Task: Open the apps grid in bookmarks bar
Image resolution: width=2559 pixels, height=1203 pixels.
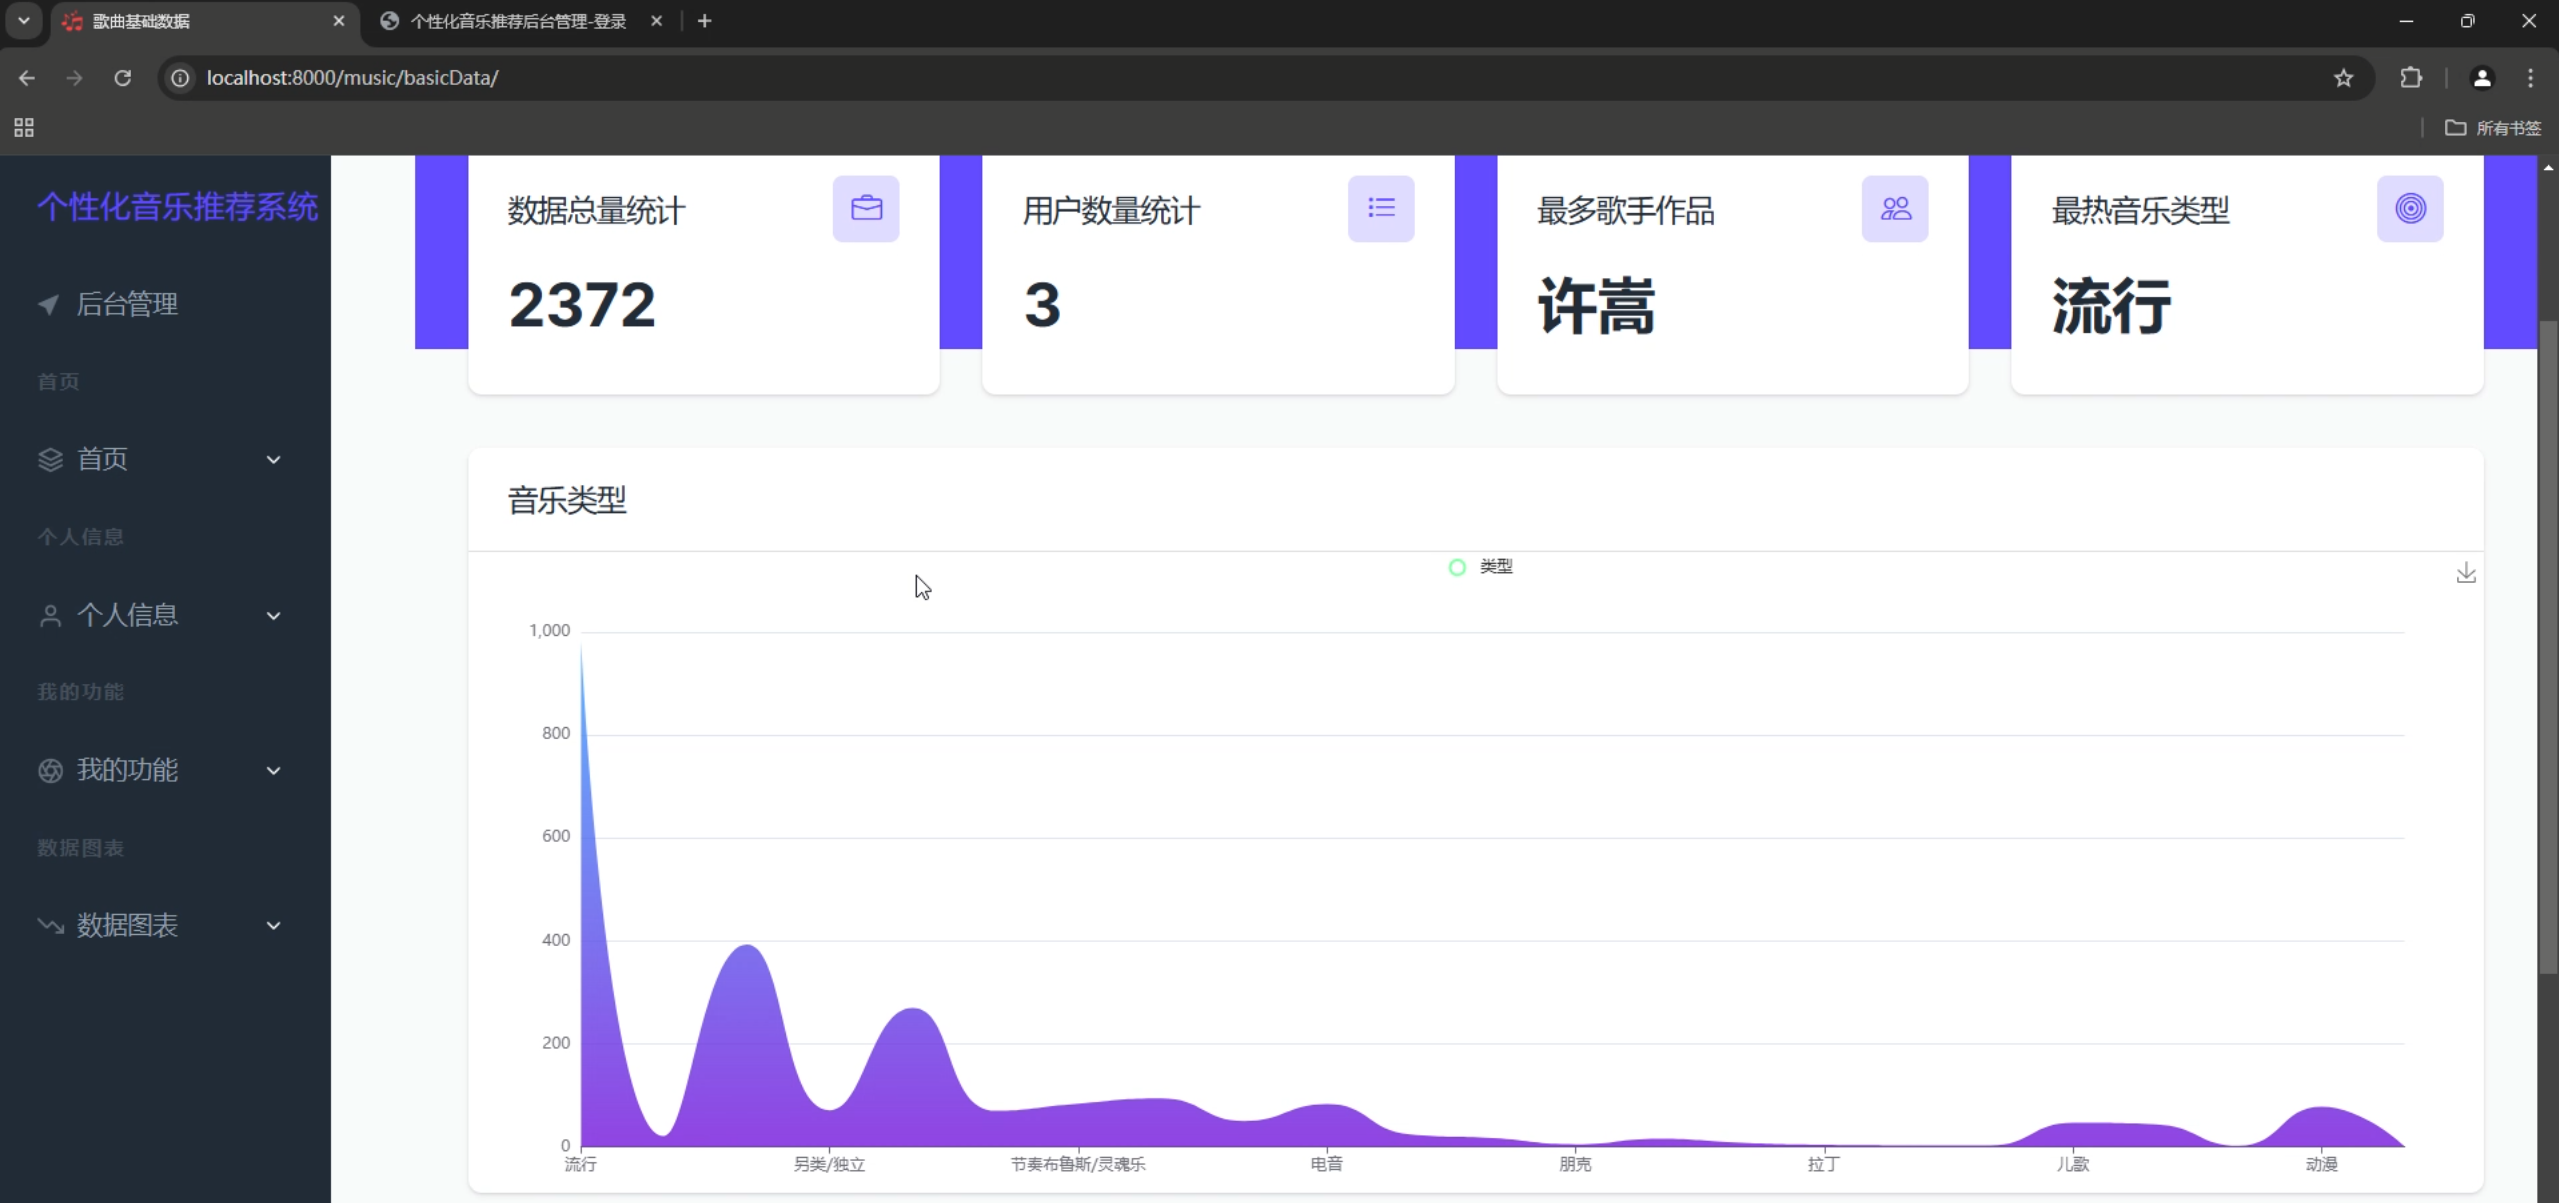Action: coord(24,127)
